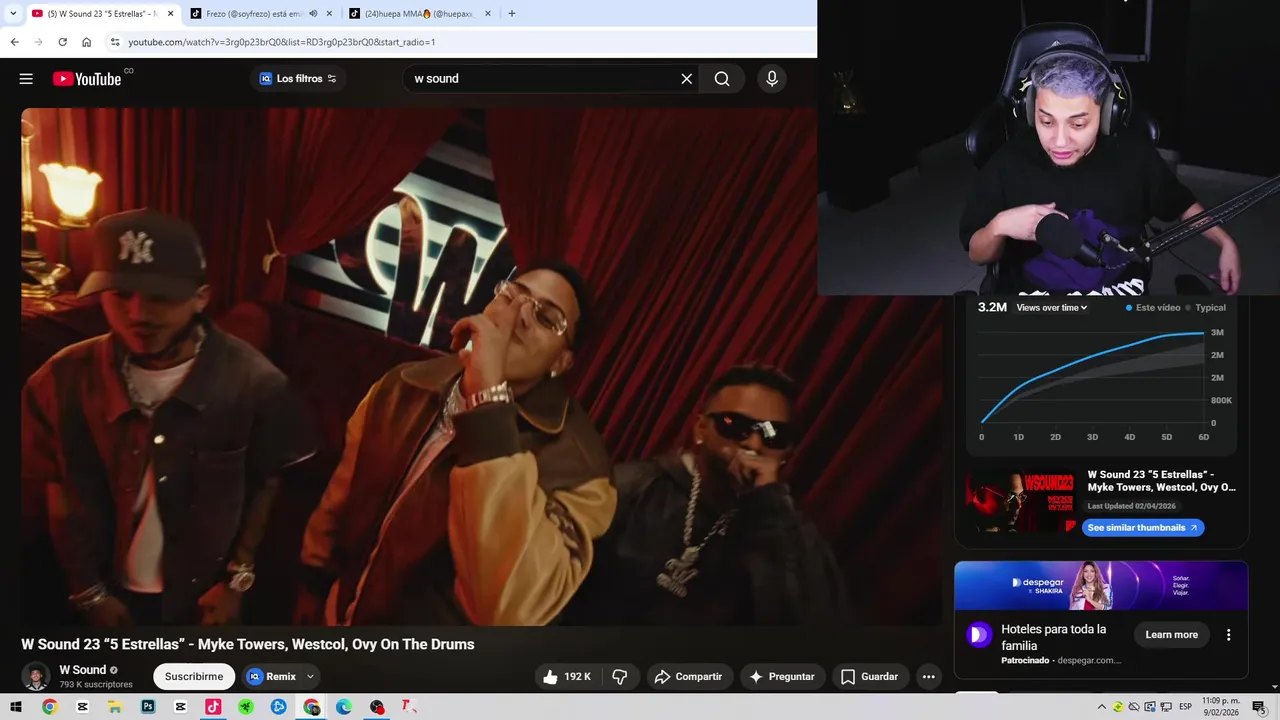The height and width of the screenshot is (720, 1280).
Task: Show hidden system tray icons chevron
Action: (1102, 707)
